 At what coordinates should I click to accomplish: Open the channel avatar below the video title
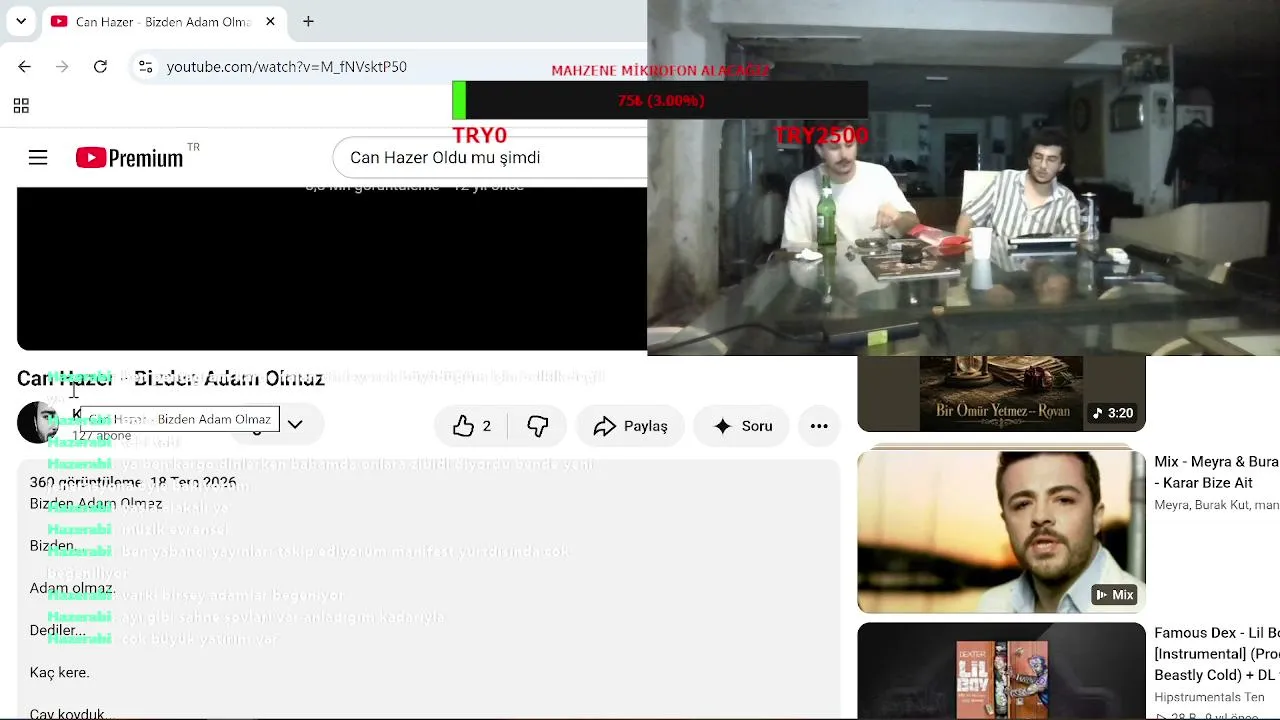pos(37,423)
